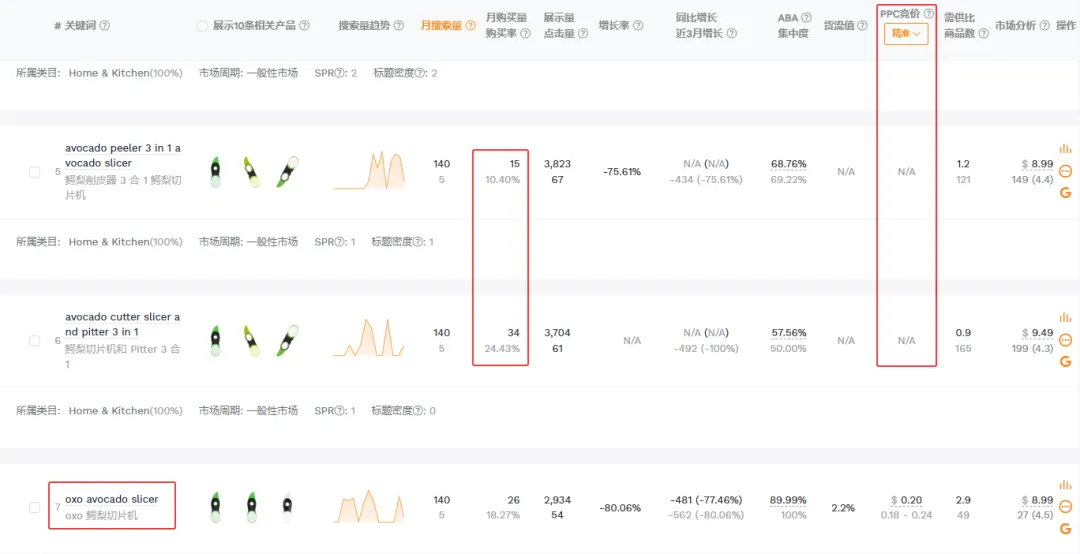Click price $8.99 in oxo avocado slicer row
Screen dimensions: 1080x554
(x=1038, y=500)
